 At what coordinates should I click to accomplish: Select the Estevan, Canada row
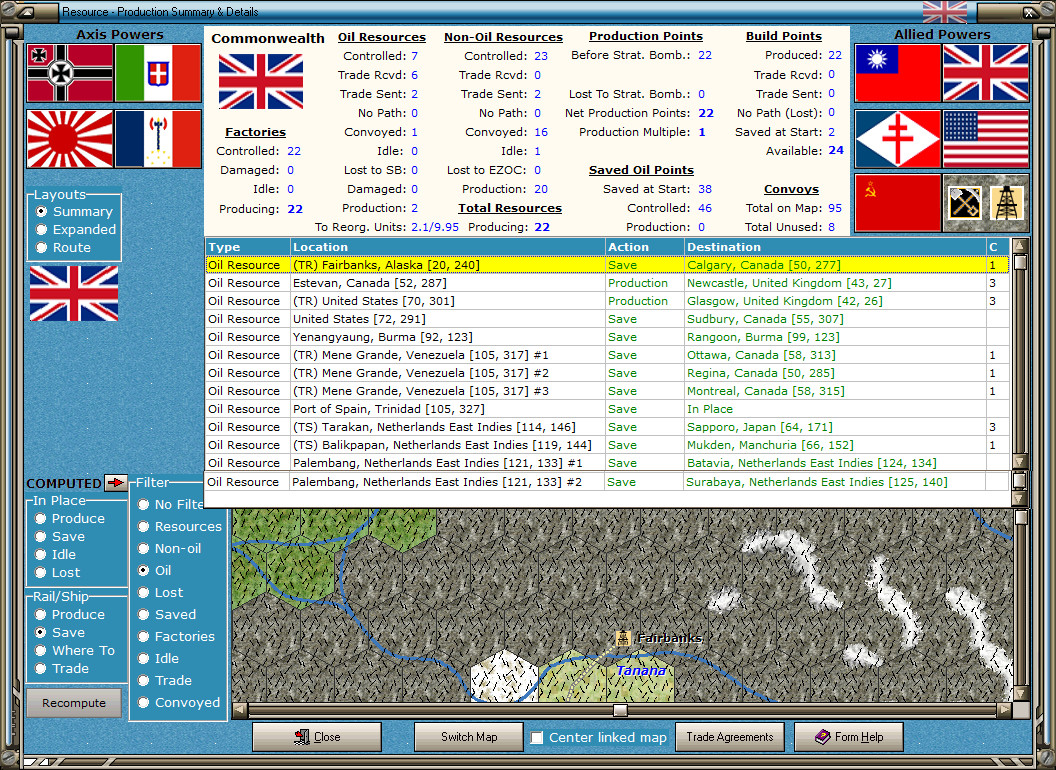(607, 283)
